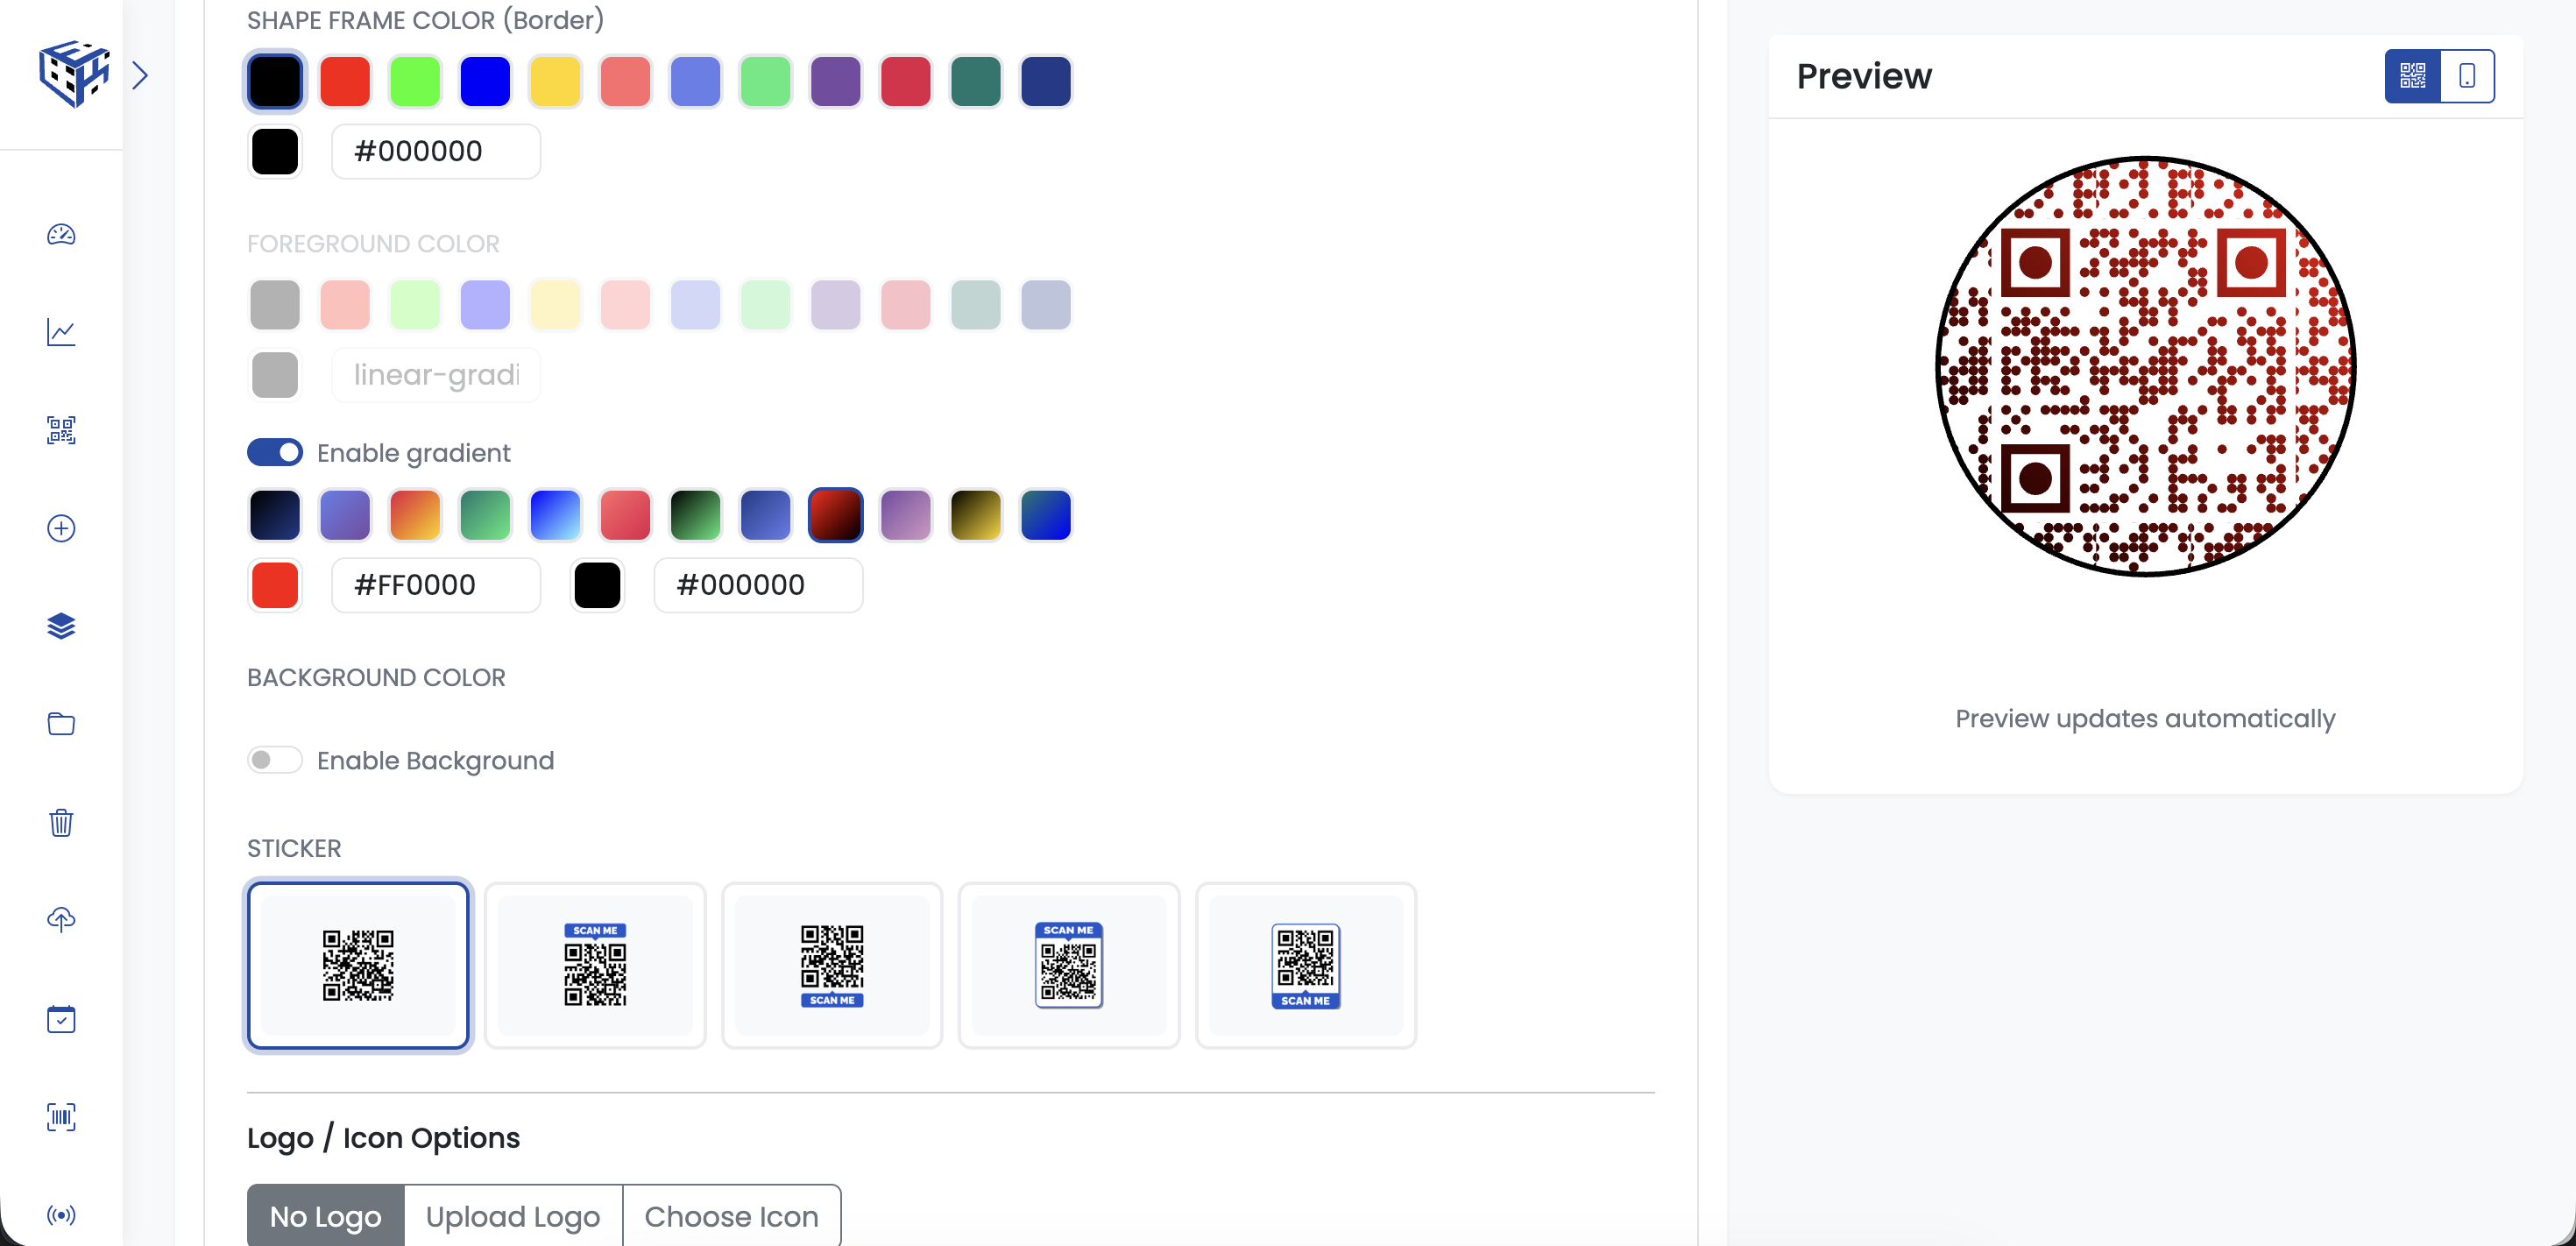Open the gradient start color picker (red)

tap(275, 586)
